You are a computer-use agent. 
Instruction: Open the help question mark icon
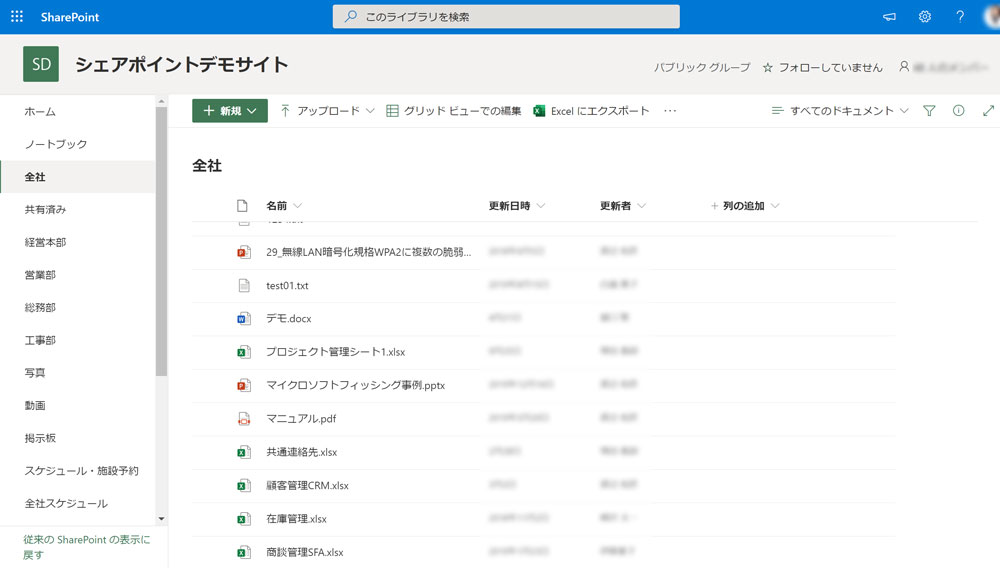tap(960, 17)
